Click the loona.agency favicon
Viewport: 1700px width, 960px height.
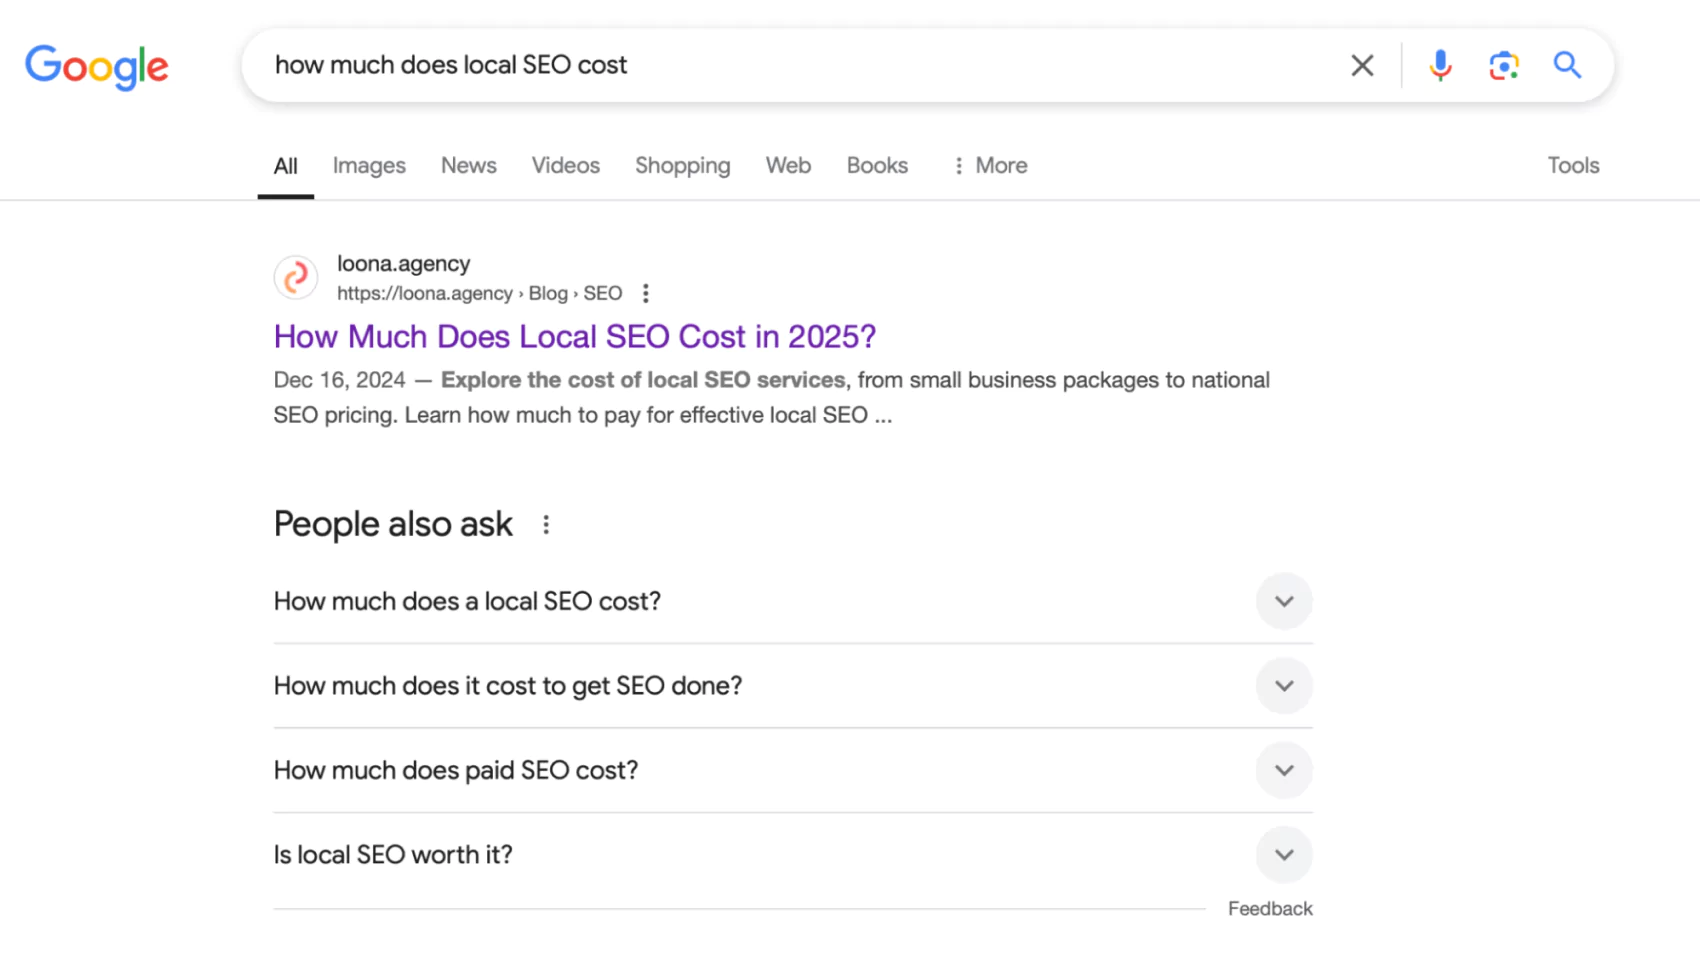tap(296, 278)
